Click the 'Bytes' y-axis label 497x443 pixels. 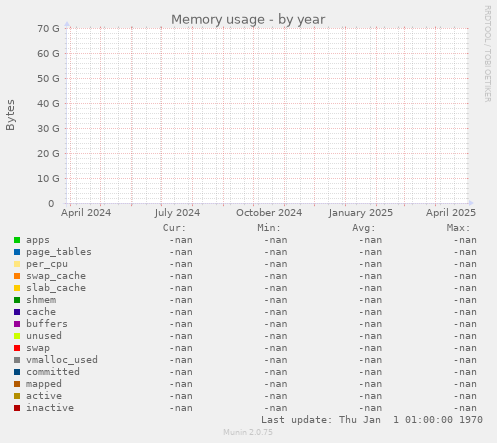(10, 115)
